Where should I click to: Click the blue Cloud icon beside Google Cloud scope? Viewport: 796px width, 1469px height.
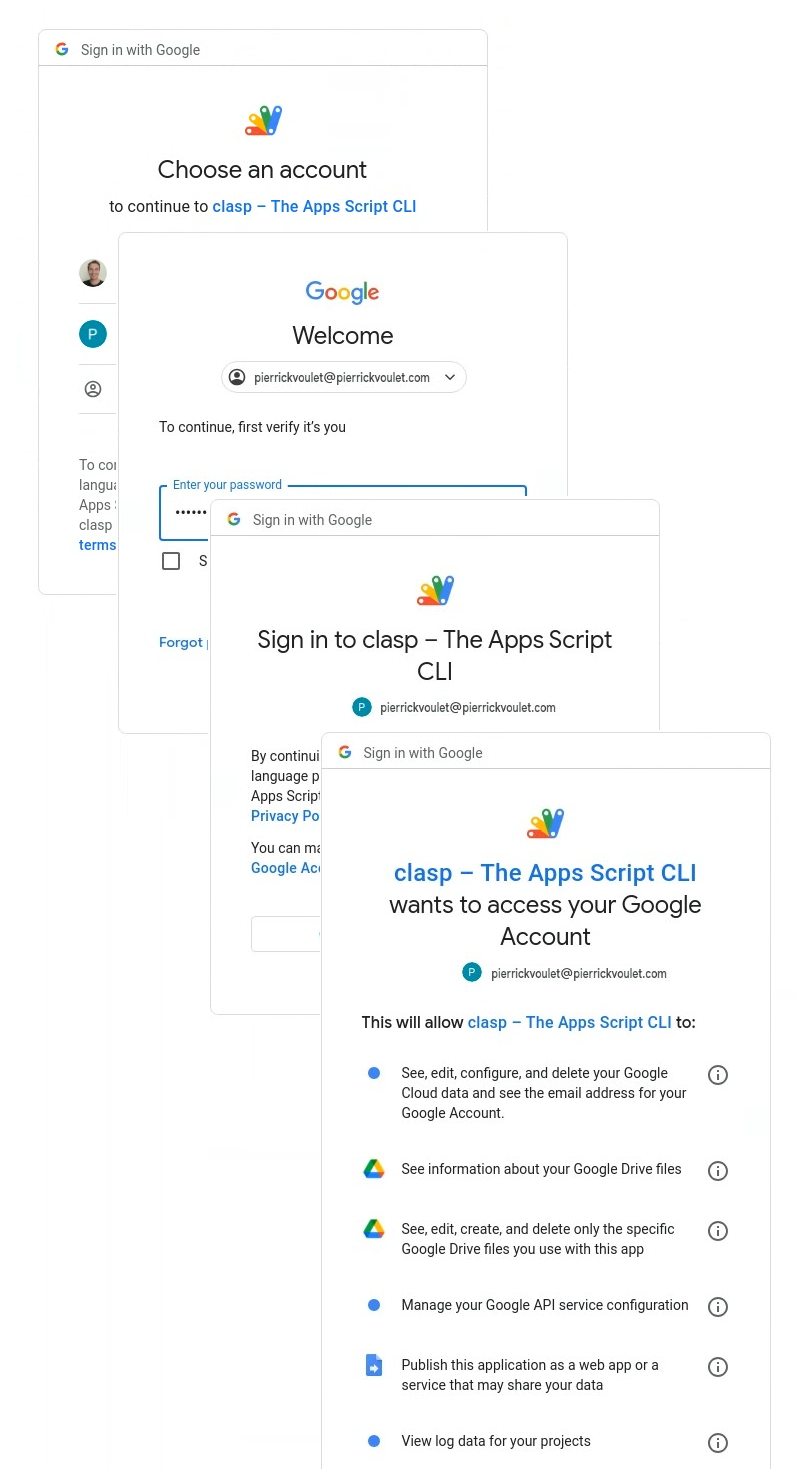(x=373, y=1072)
